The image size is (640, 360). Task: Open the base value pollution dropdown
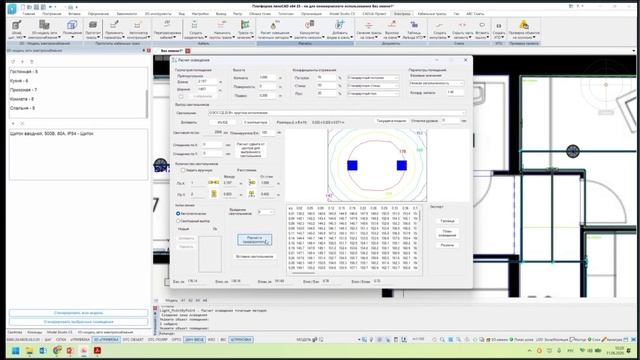click(436, 83)
